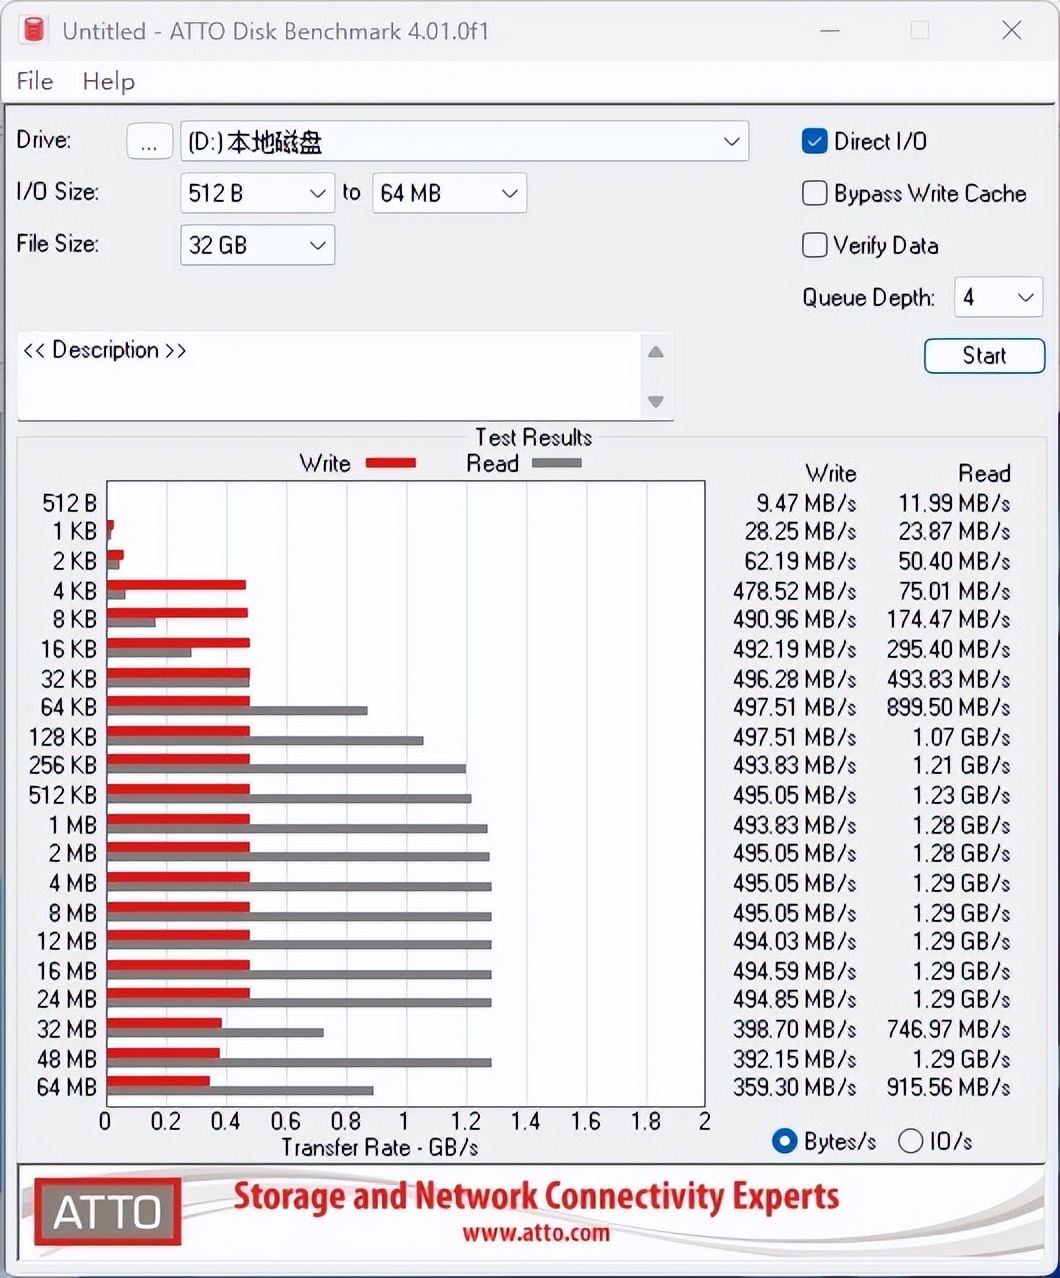The width and height of the screenshot is (1060, 1278).
Task: Click in the Description text field
Action: coord(329,375)
